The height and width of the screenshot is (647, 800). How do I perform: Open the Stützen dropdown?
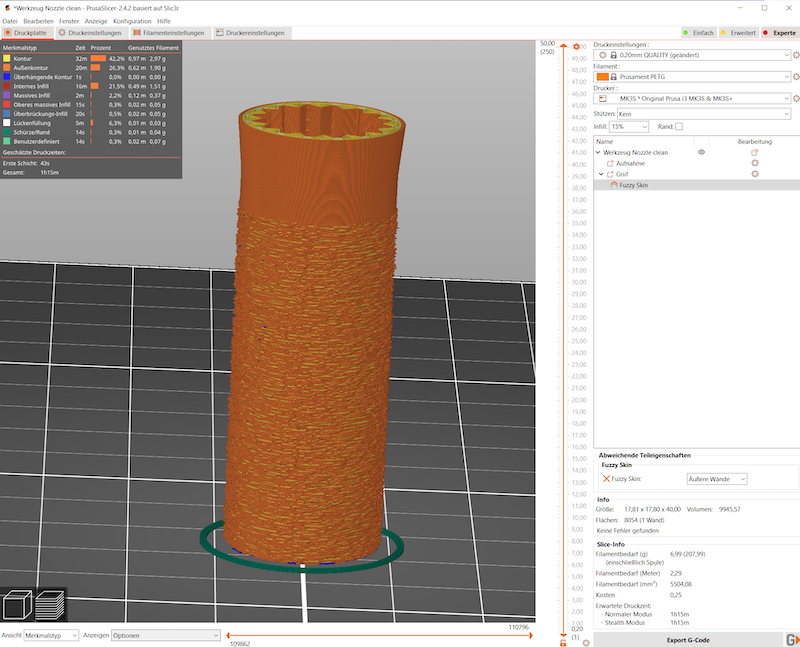[704, 114]
